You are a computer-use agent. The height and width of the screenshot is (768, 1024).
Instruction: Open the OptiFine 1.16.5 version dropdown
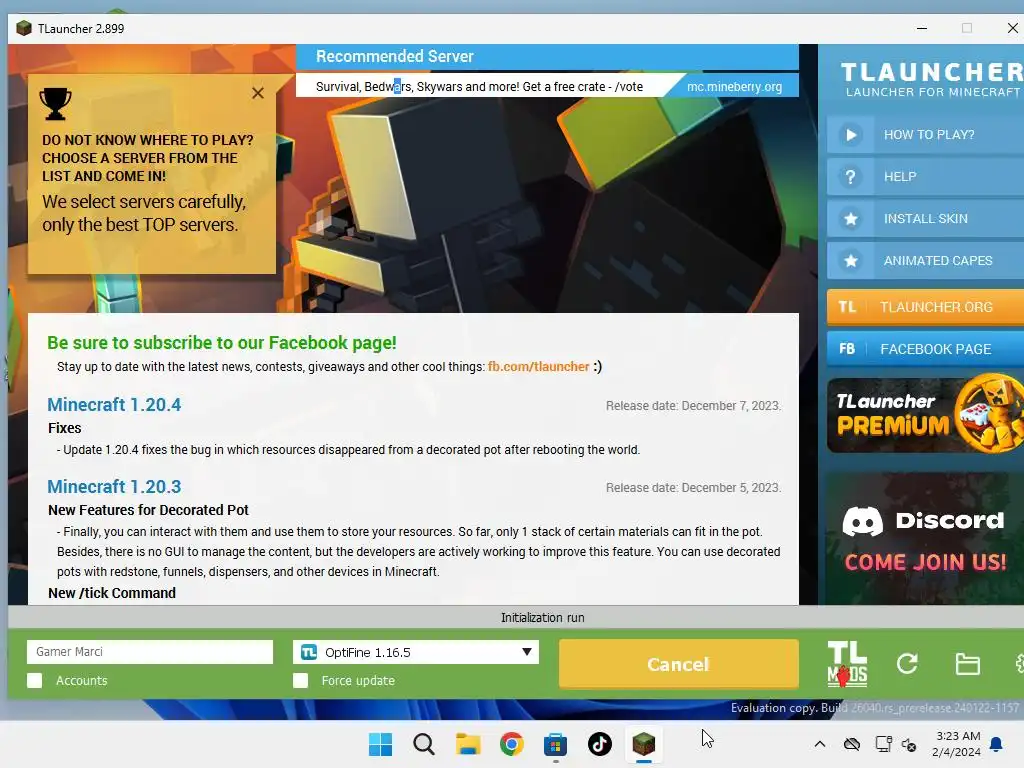point(416,652)
